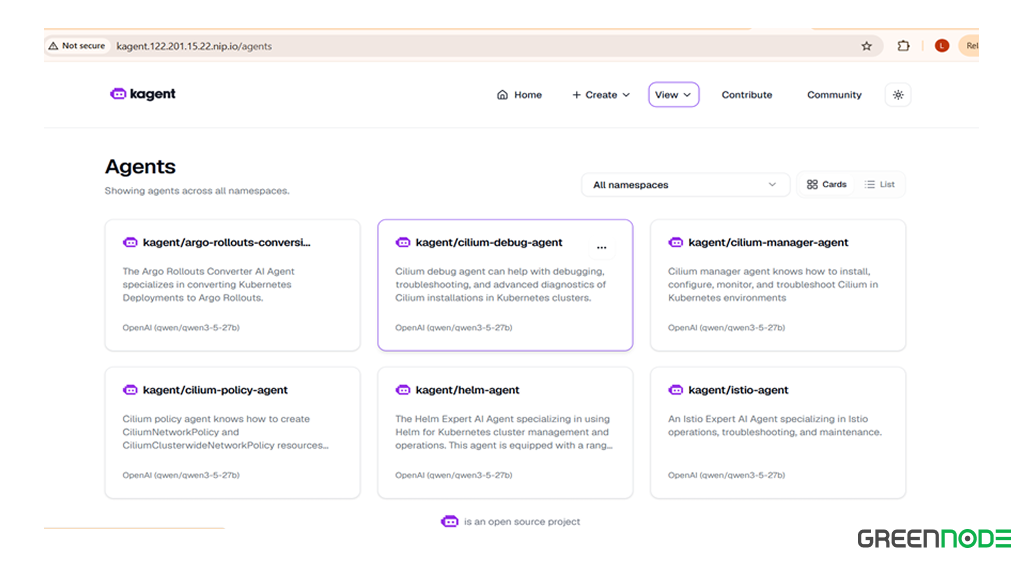Open the kagent/helm-agent card
This screenshot has width=1032, height=579.
tap(505, 432)
